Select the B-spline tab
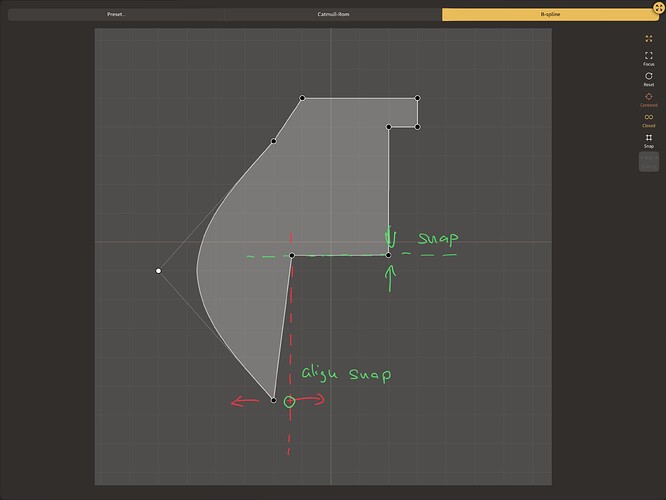The height and width of the screenshot is (500, 666). point(550,14)
